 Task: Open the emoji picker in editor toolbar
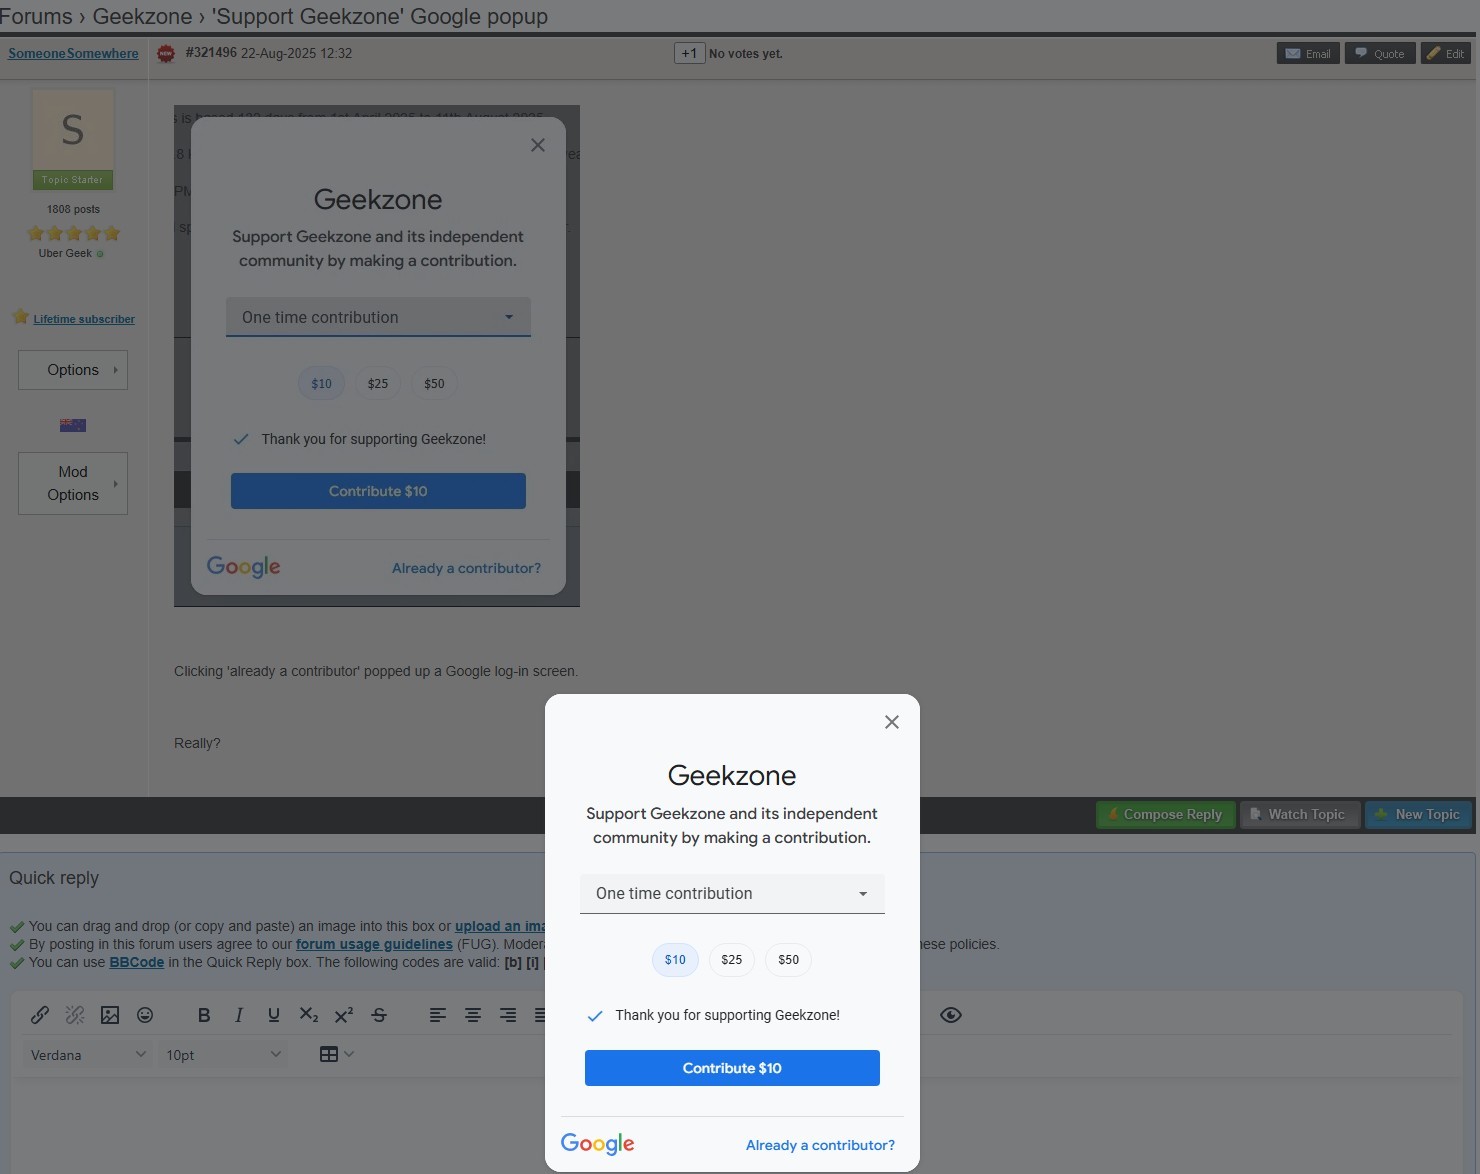click(145, 1015)
